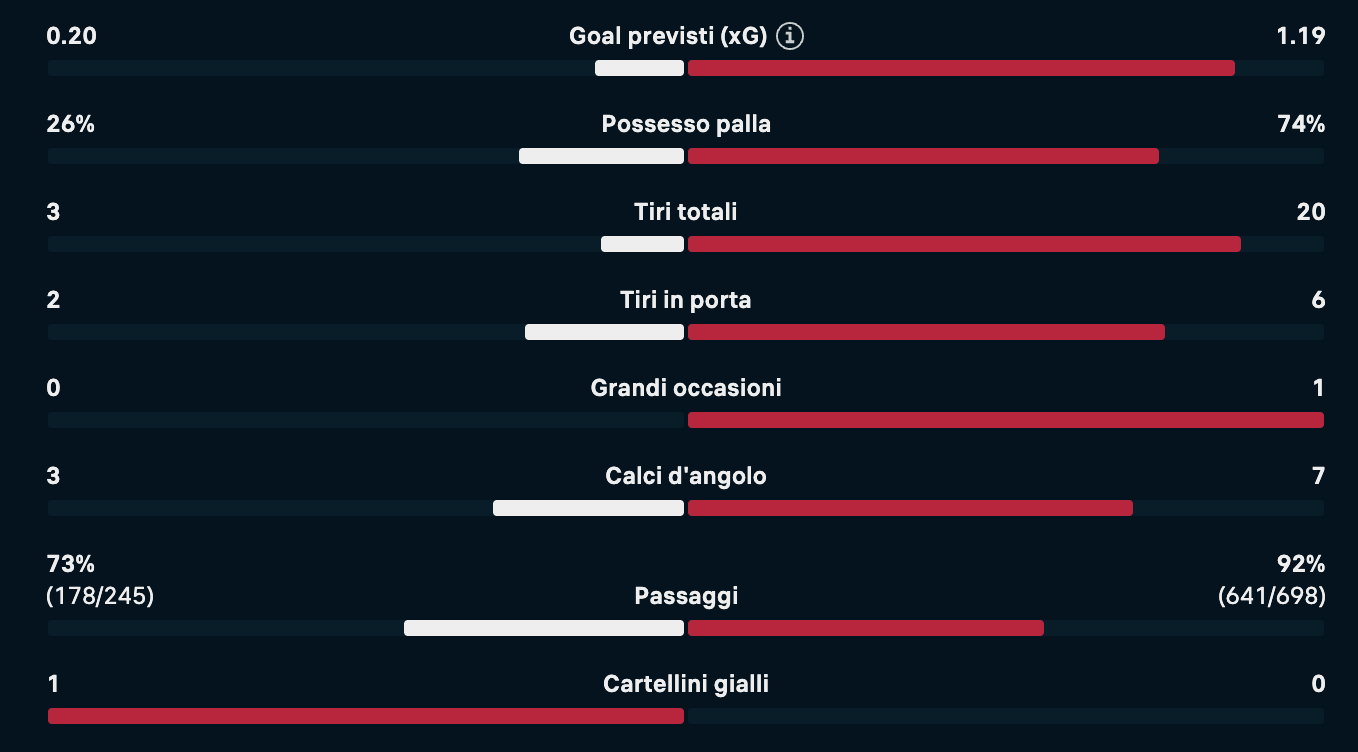Screen dimensions: 1358x752
Task: Click the red total shots bar
Action: (x=964, y=244)
